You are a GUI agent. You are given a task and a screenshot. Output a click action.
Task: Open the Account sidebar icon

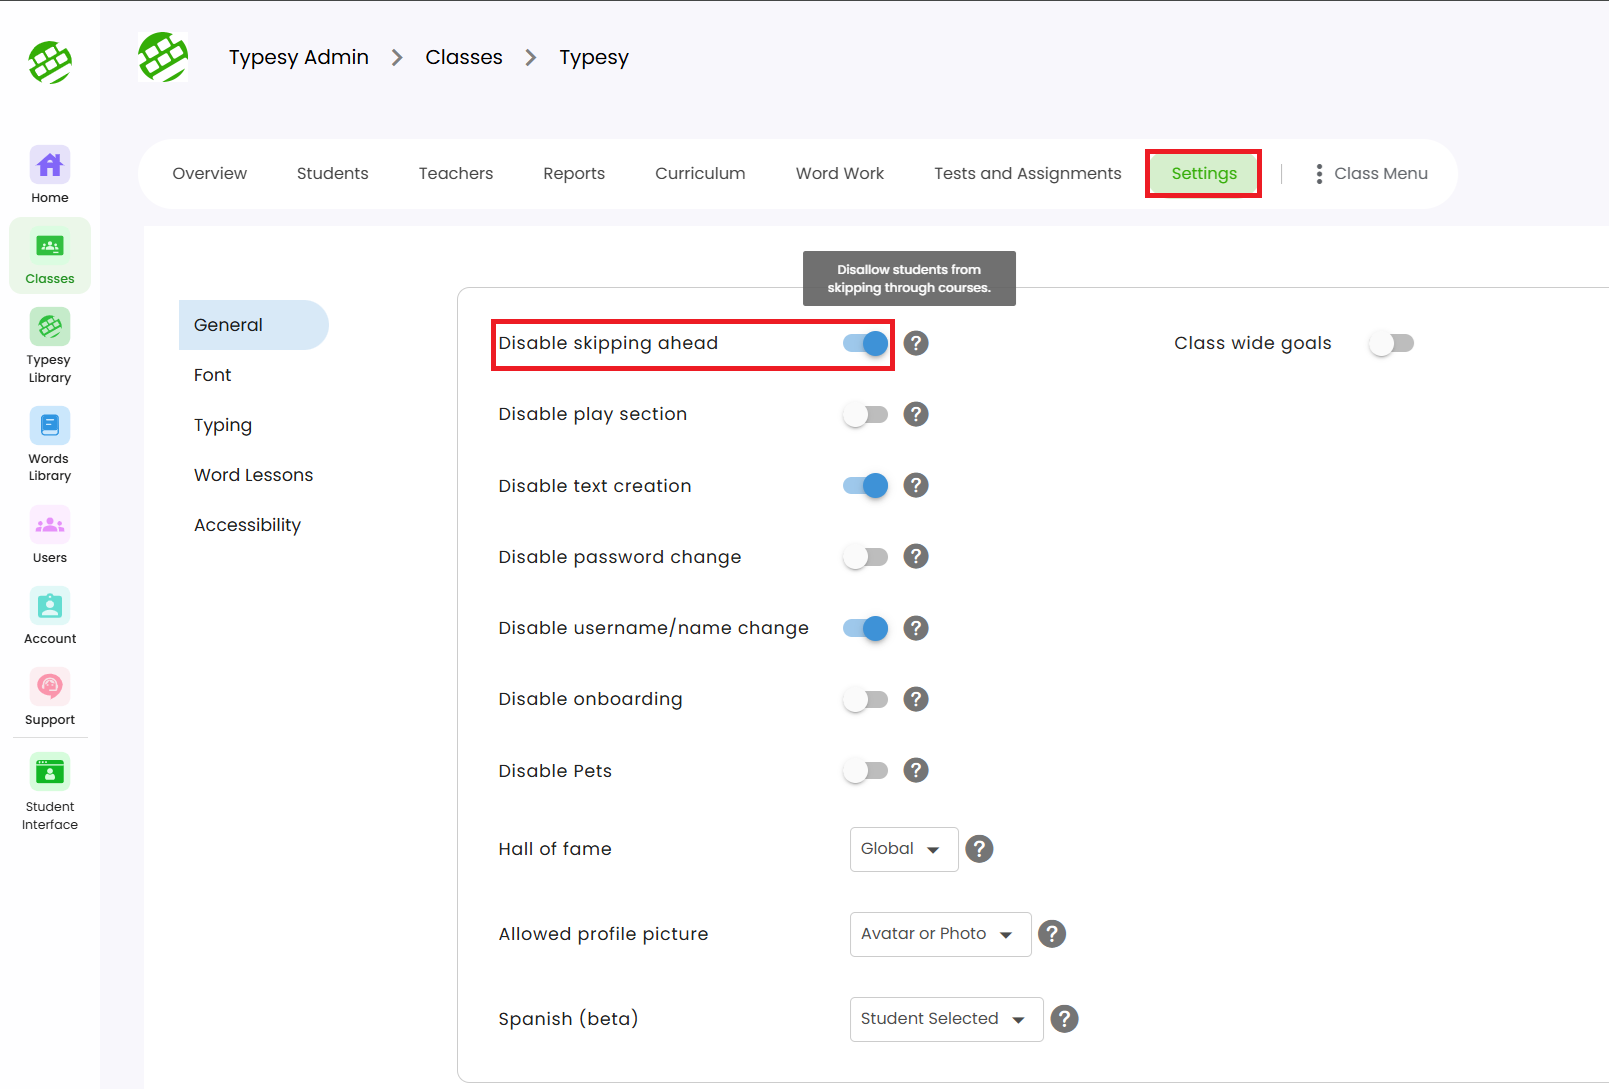click(x=50, y=607)
